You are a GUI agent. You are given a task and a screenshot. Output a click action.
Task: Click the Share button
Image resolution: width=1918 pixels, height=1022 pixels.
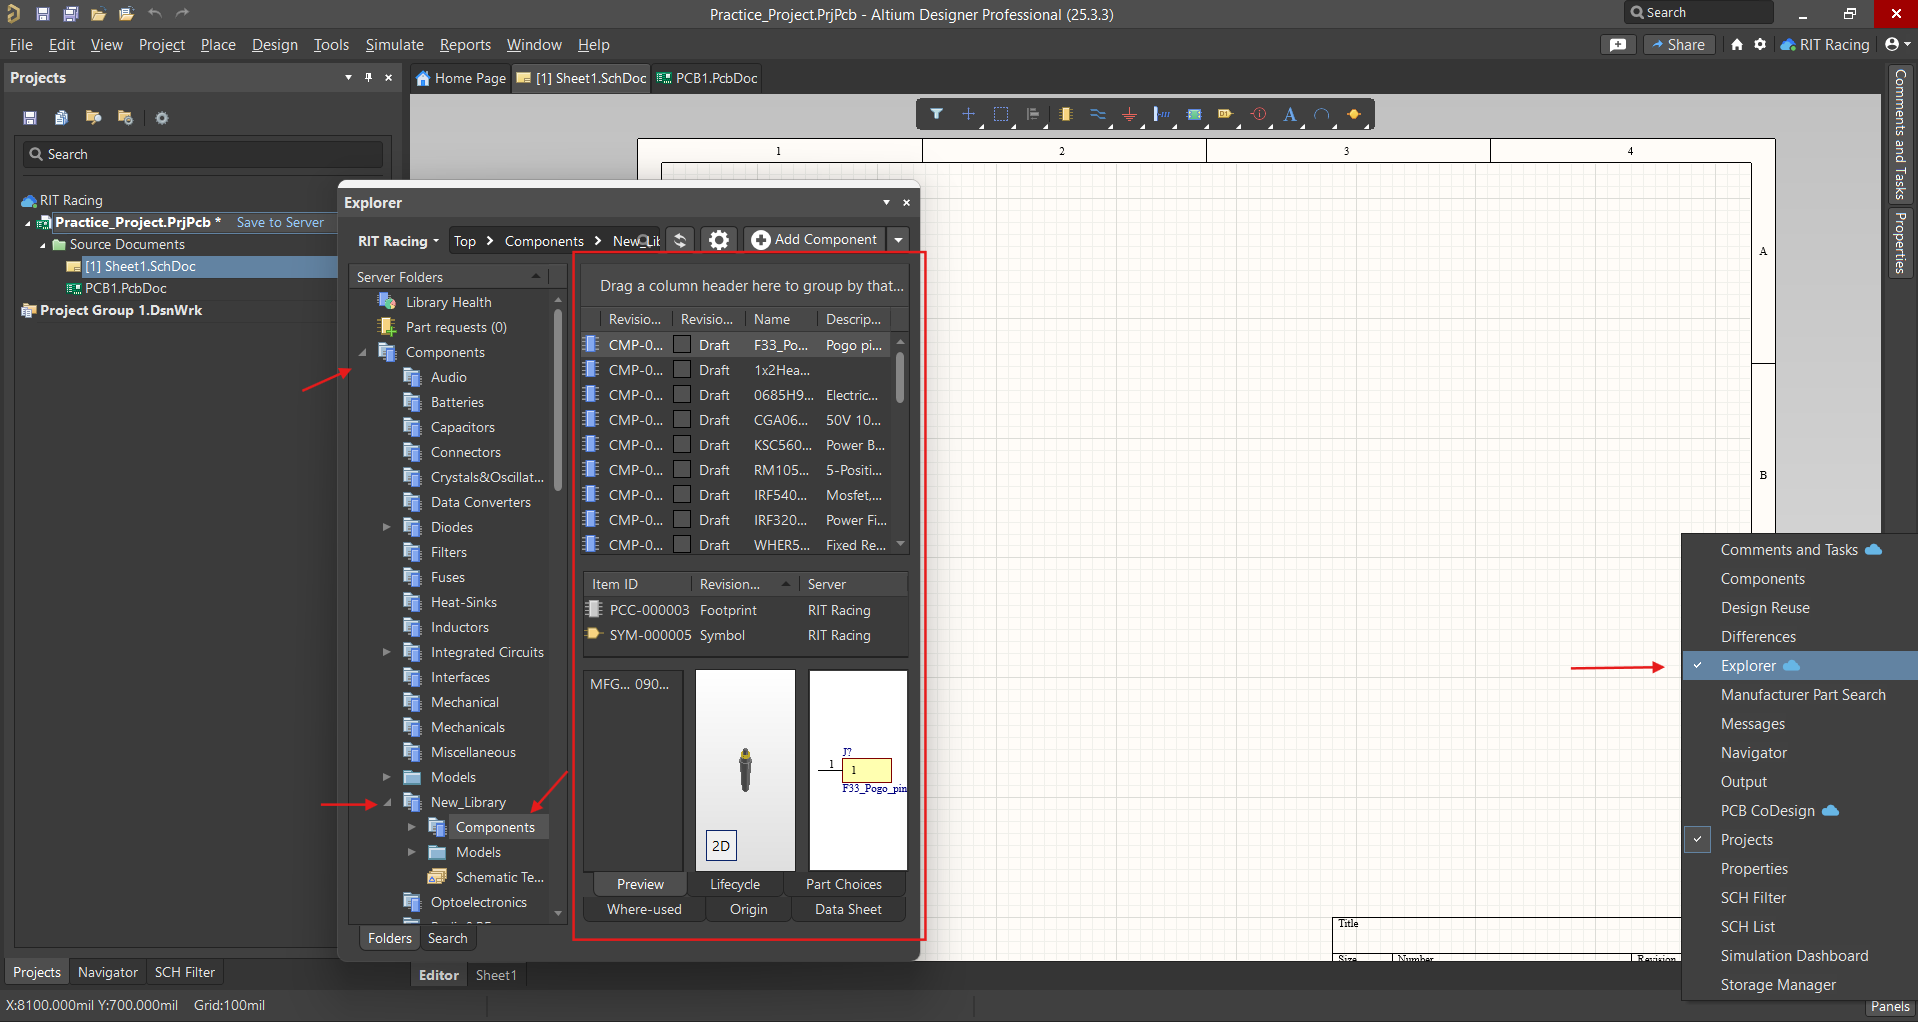tap(1679, 45)
